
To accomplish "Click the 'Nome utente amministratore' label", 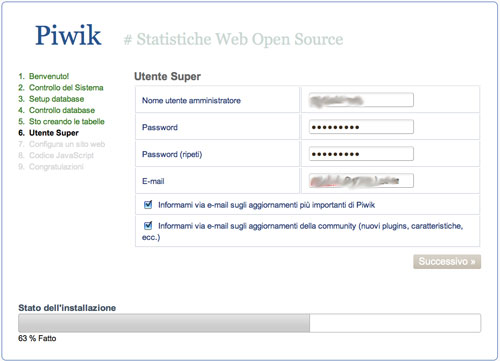I will click(x=191, y=100).
